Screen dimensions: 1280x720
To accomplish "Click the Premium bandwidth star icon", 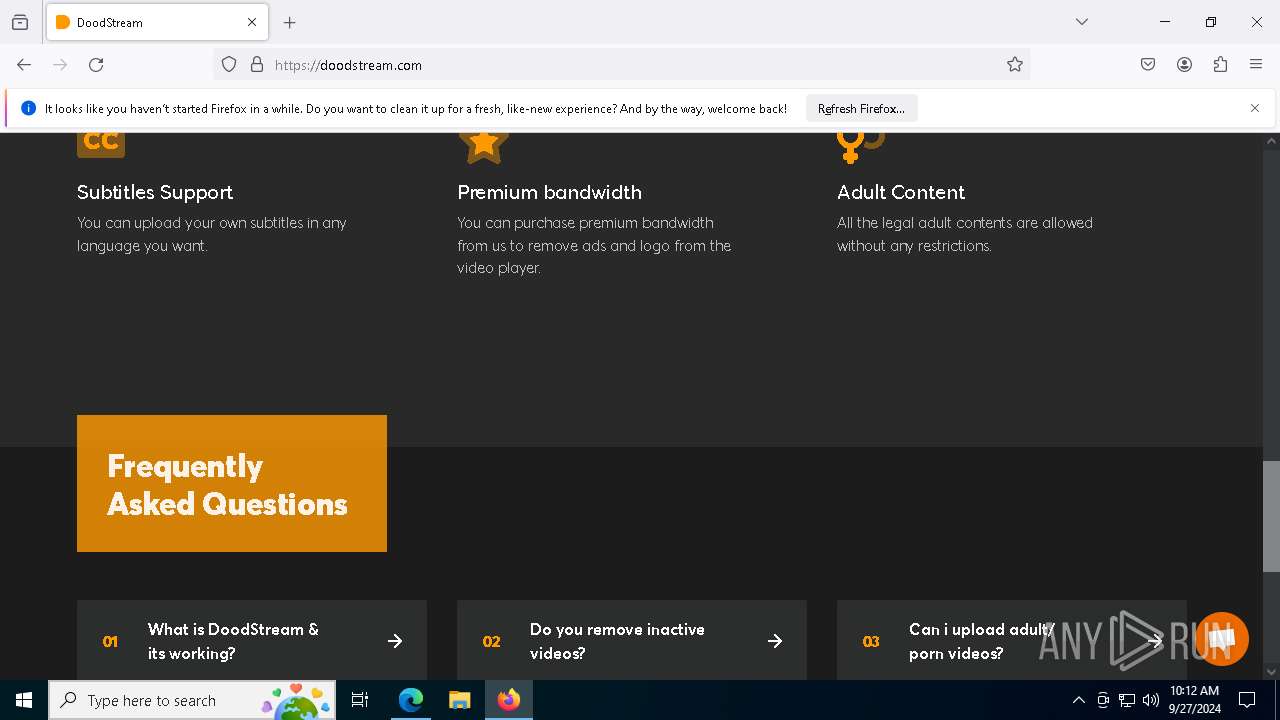I will 484,146.
